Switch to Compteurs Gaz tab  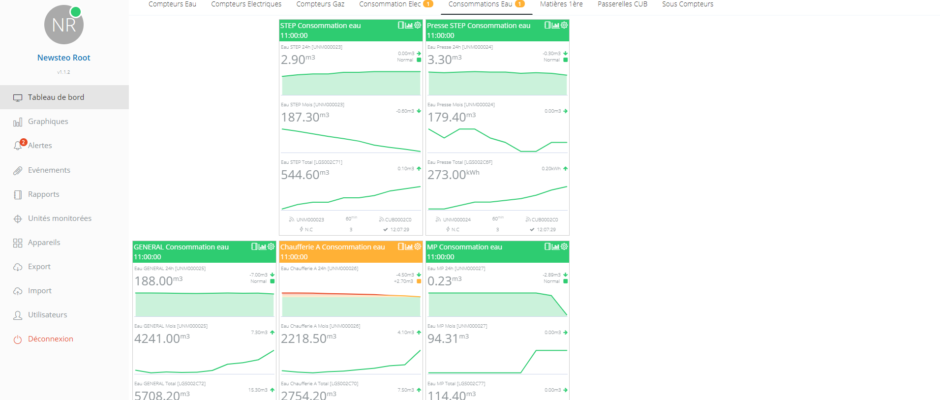coord(320,4)
